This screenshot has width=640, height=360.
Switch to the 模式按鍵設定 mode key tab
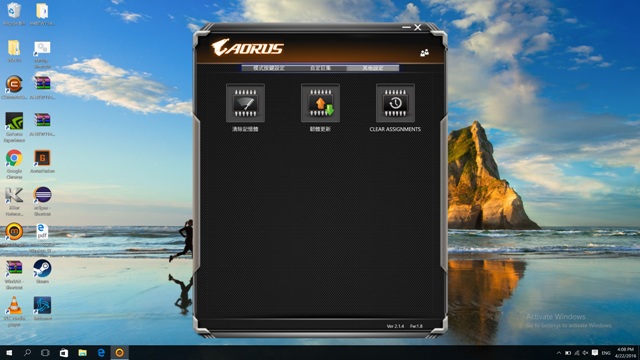click(x=268, y=68)
